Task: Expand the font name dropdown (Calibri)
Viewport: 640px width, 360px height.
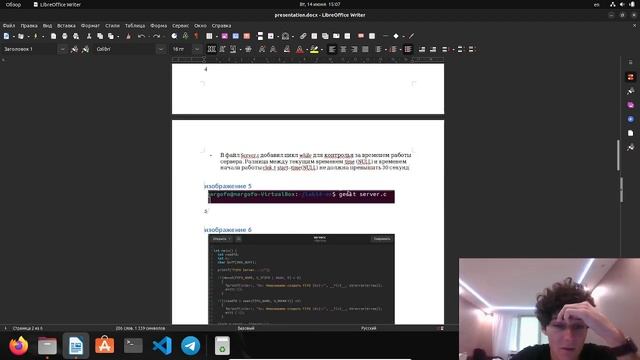Action: 161,49
